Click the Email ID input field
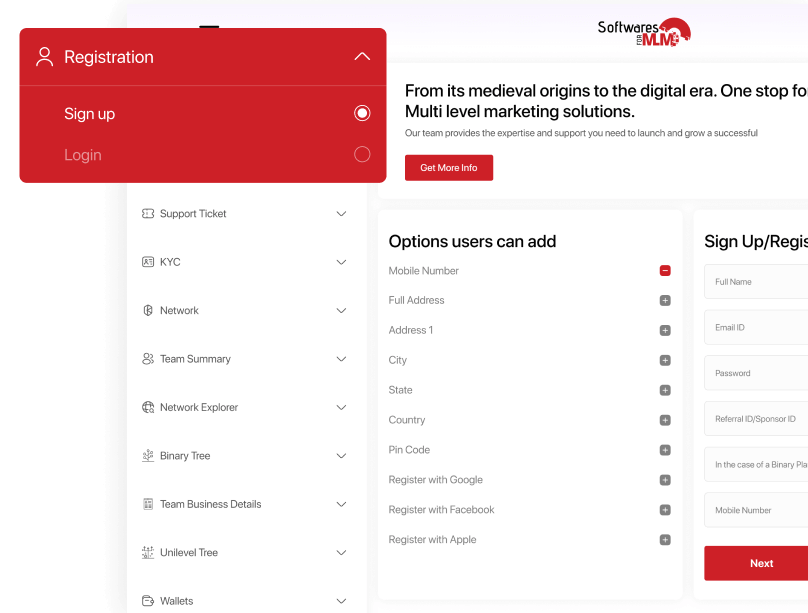 pyautogui.click(x=756, y=327)
